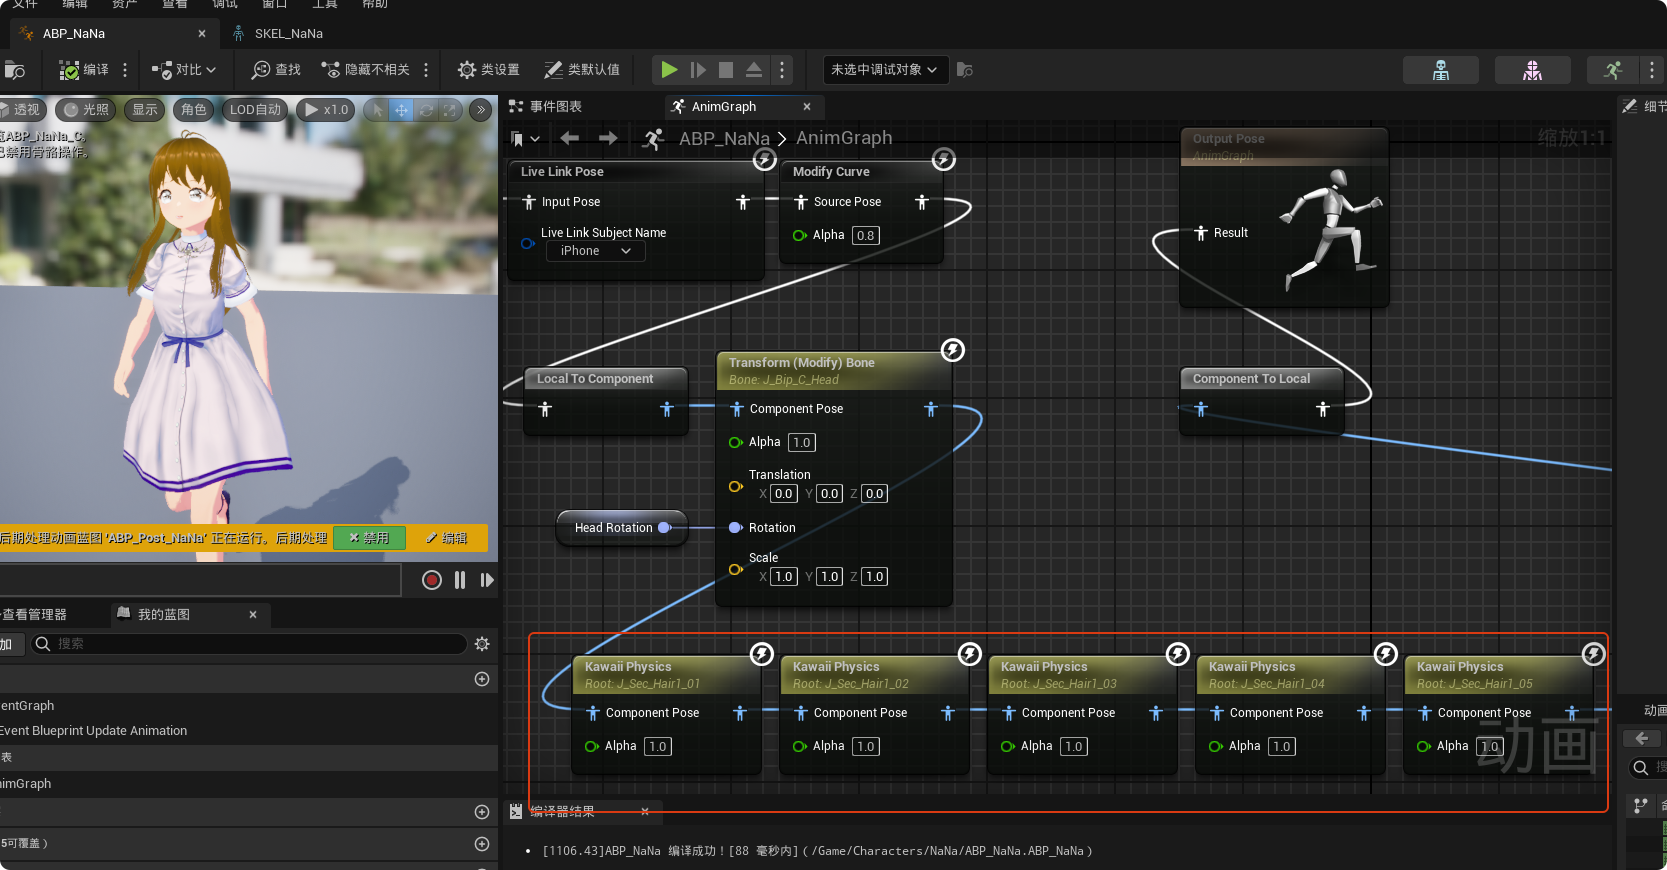Activate the rotate gizmo tool
Image resolution: width=1667 pixels, height=870 pixels.
tap(426, 110)
